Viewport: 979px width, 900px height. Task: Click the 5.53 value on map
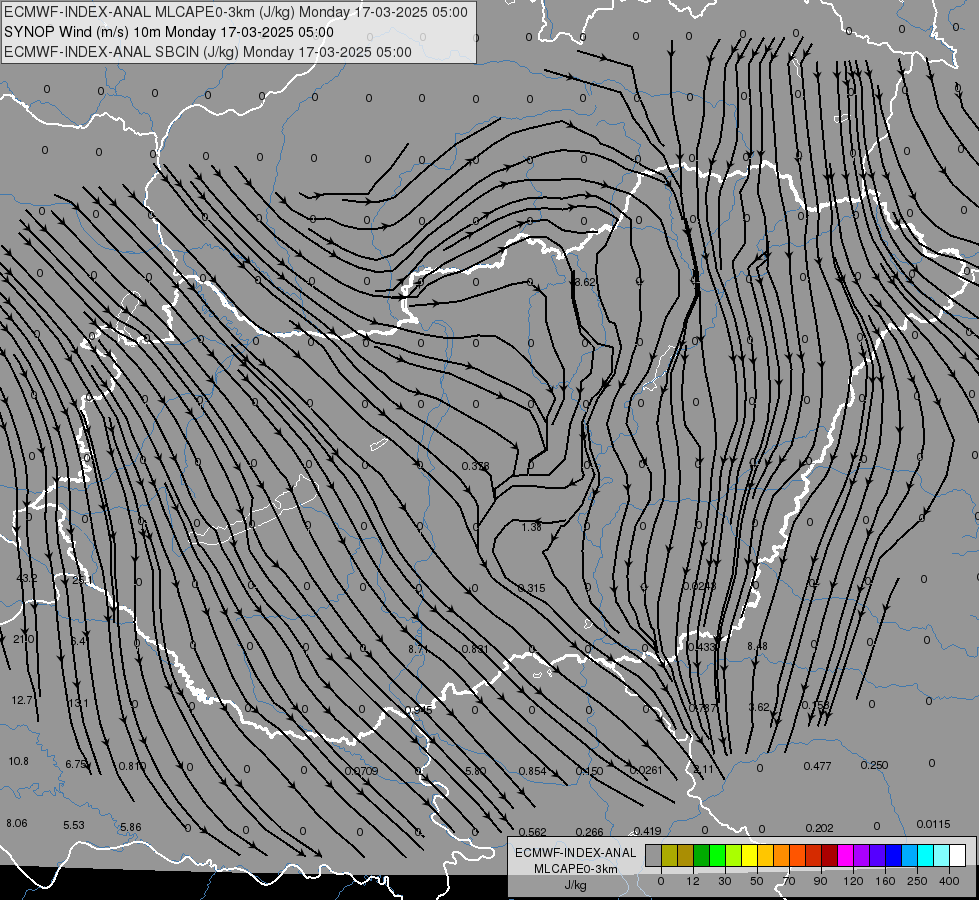tap(74, 826)
